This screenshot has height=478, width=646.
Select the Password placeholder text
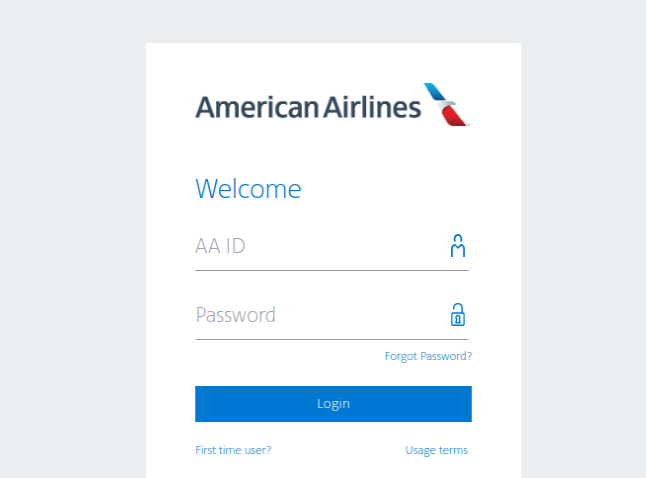[x=235, y=315]
